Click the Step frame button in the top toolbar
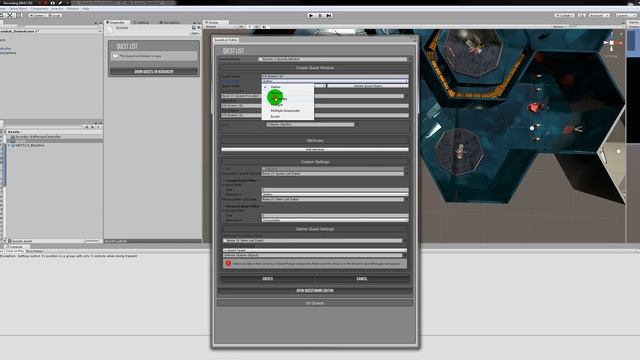The image size is (640, 360). (x=329, y=16)
